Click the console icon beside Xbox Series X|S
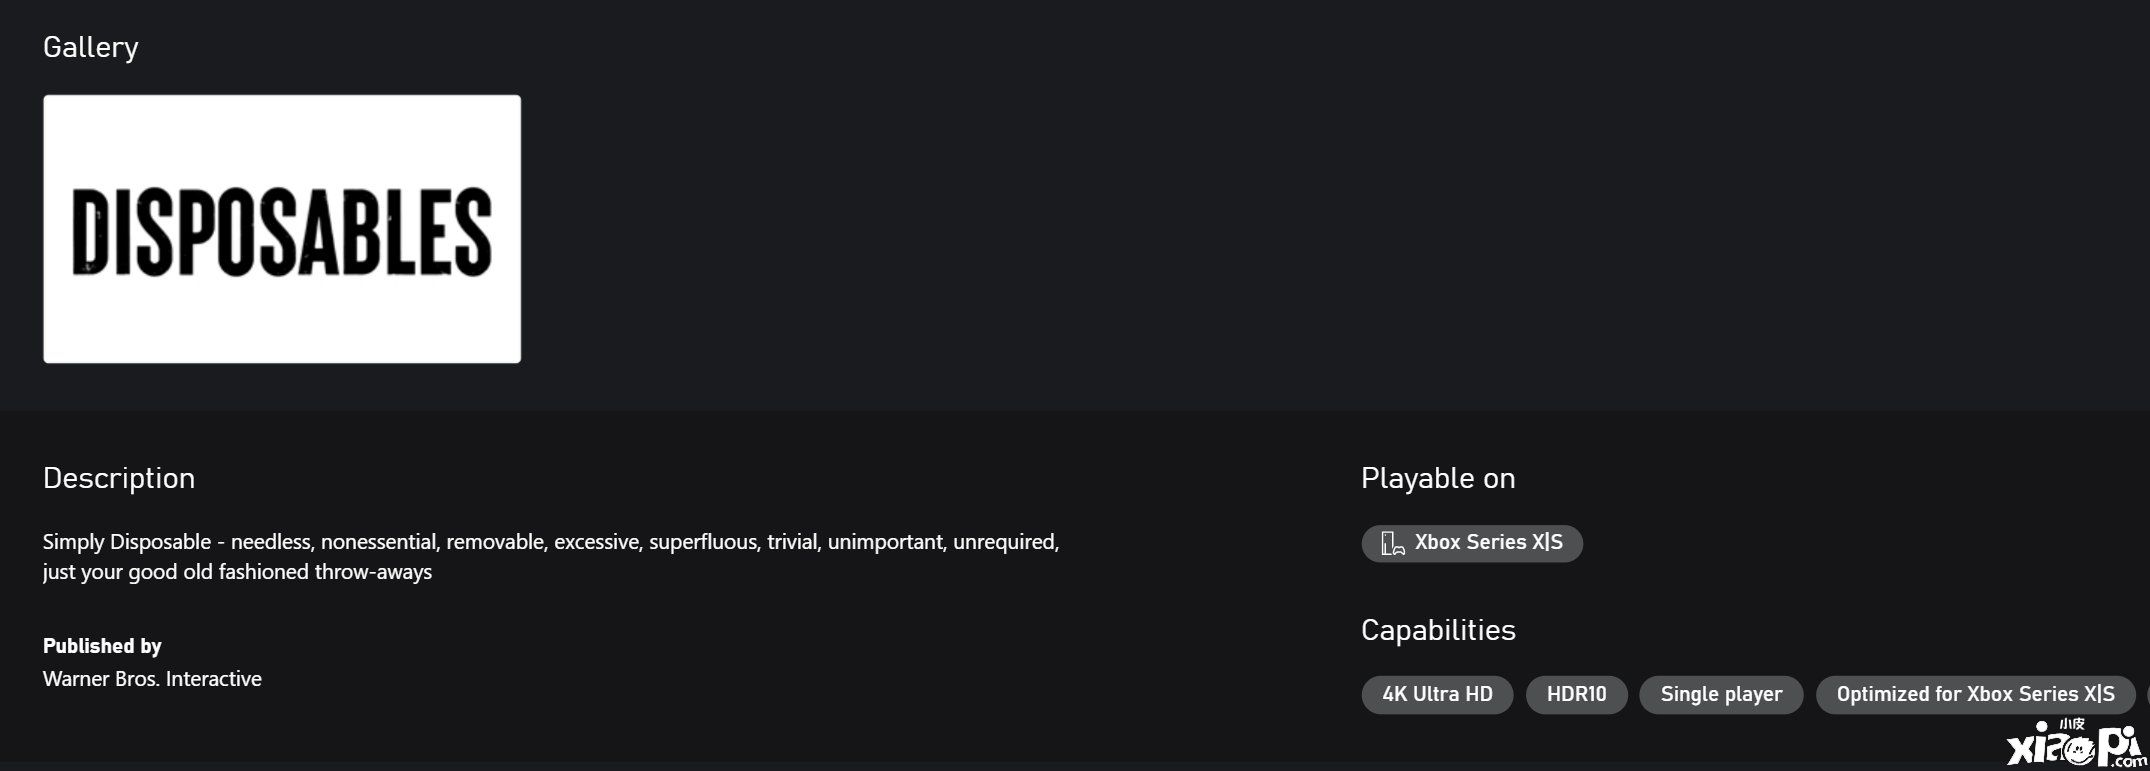Screen dimensions: 2150x771 click(1392, 543)
